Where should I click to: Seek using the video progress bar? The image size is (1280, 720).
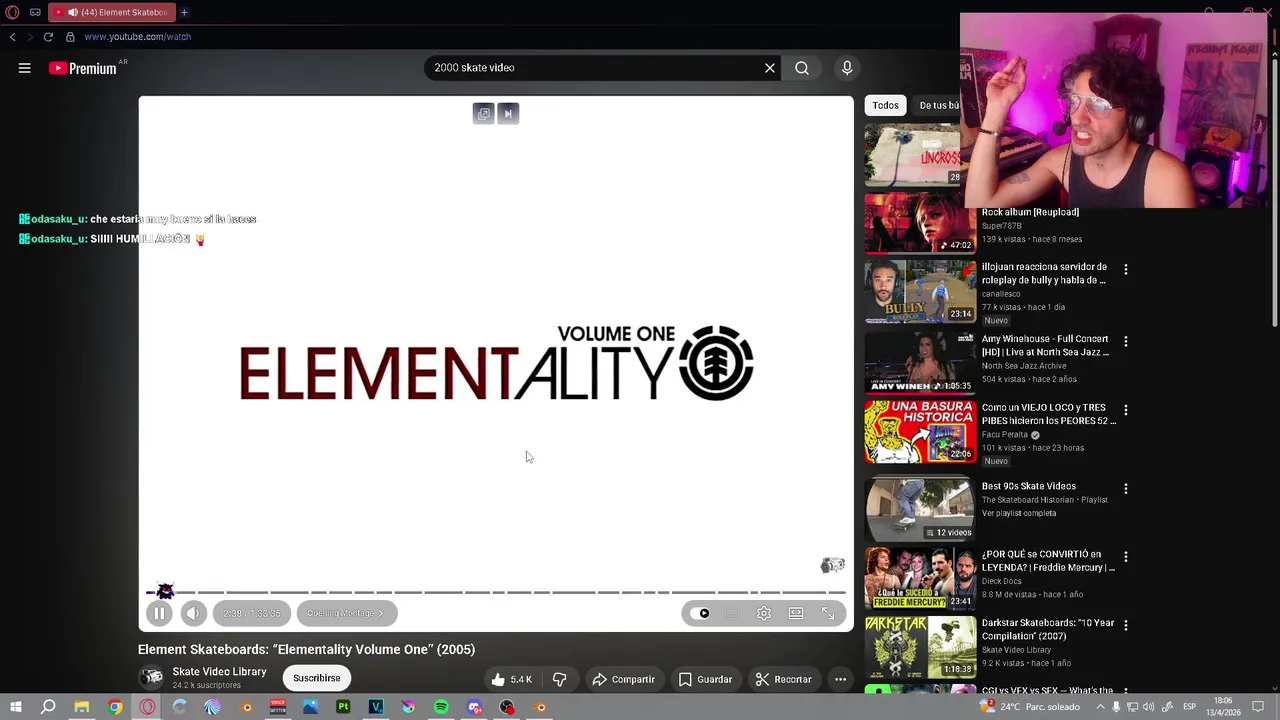coord(497,592)
